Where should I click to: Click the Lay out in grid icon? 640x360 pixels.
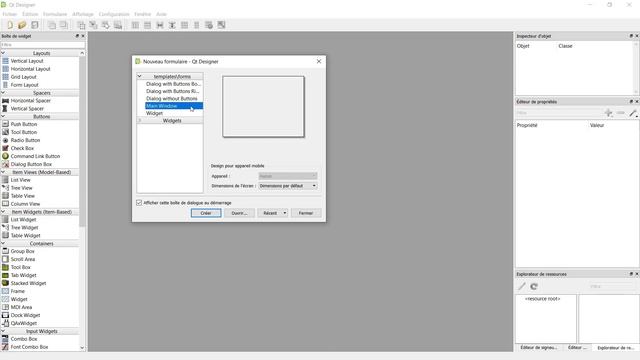coord(184,25)
